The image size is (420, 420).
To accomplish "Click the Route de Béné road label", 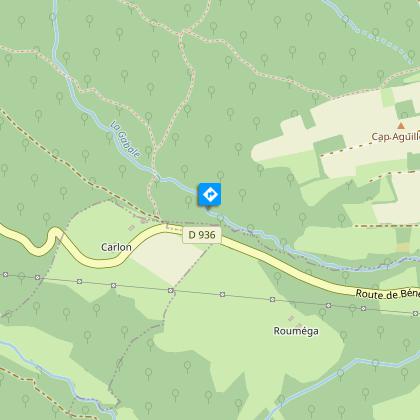I will 387,294.
